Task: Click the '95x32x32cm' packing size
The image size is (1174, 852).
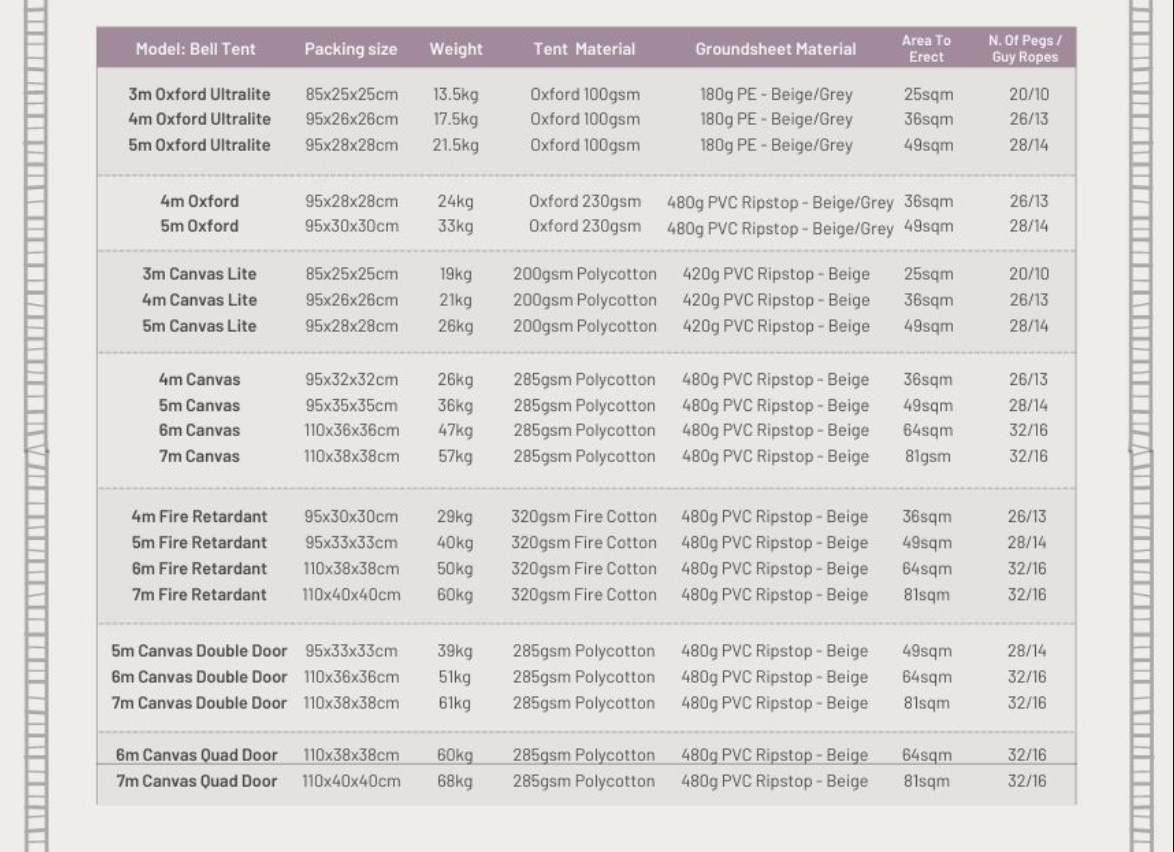Action: (x=351, y=380)
